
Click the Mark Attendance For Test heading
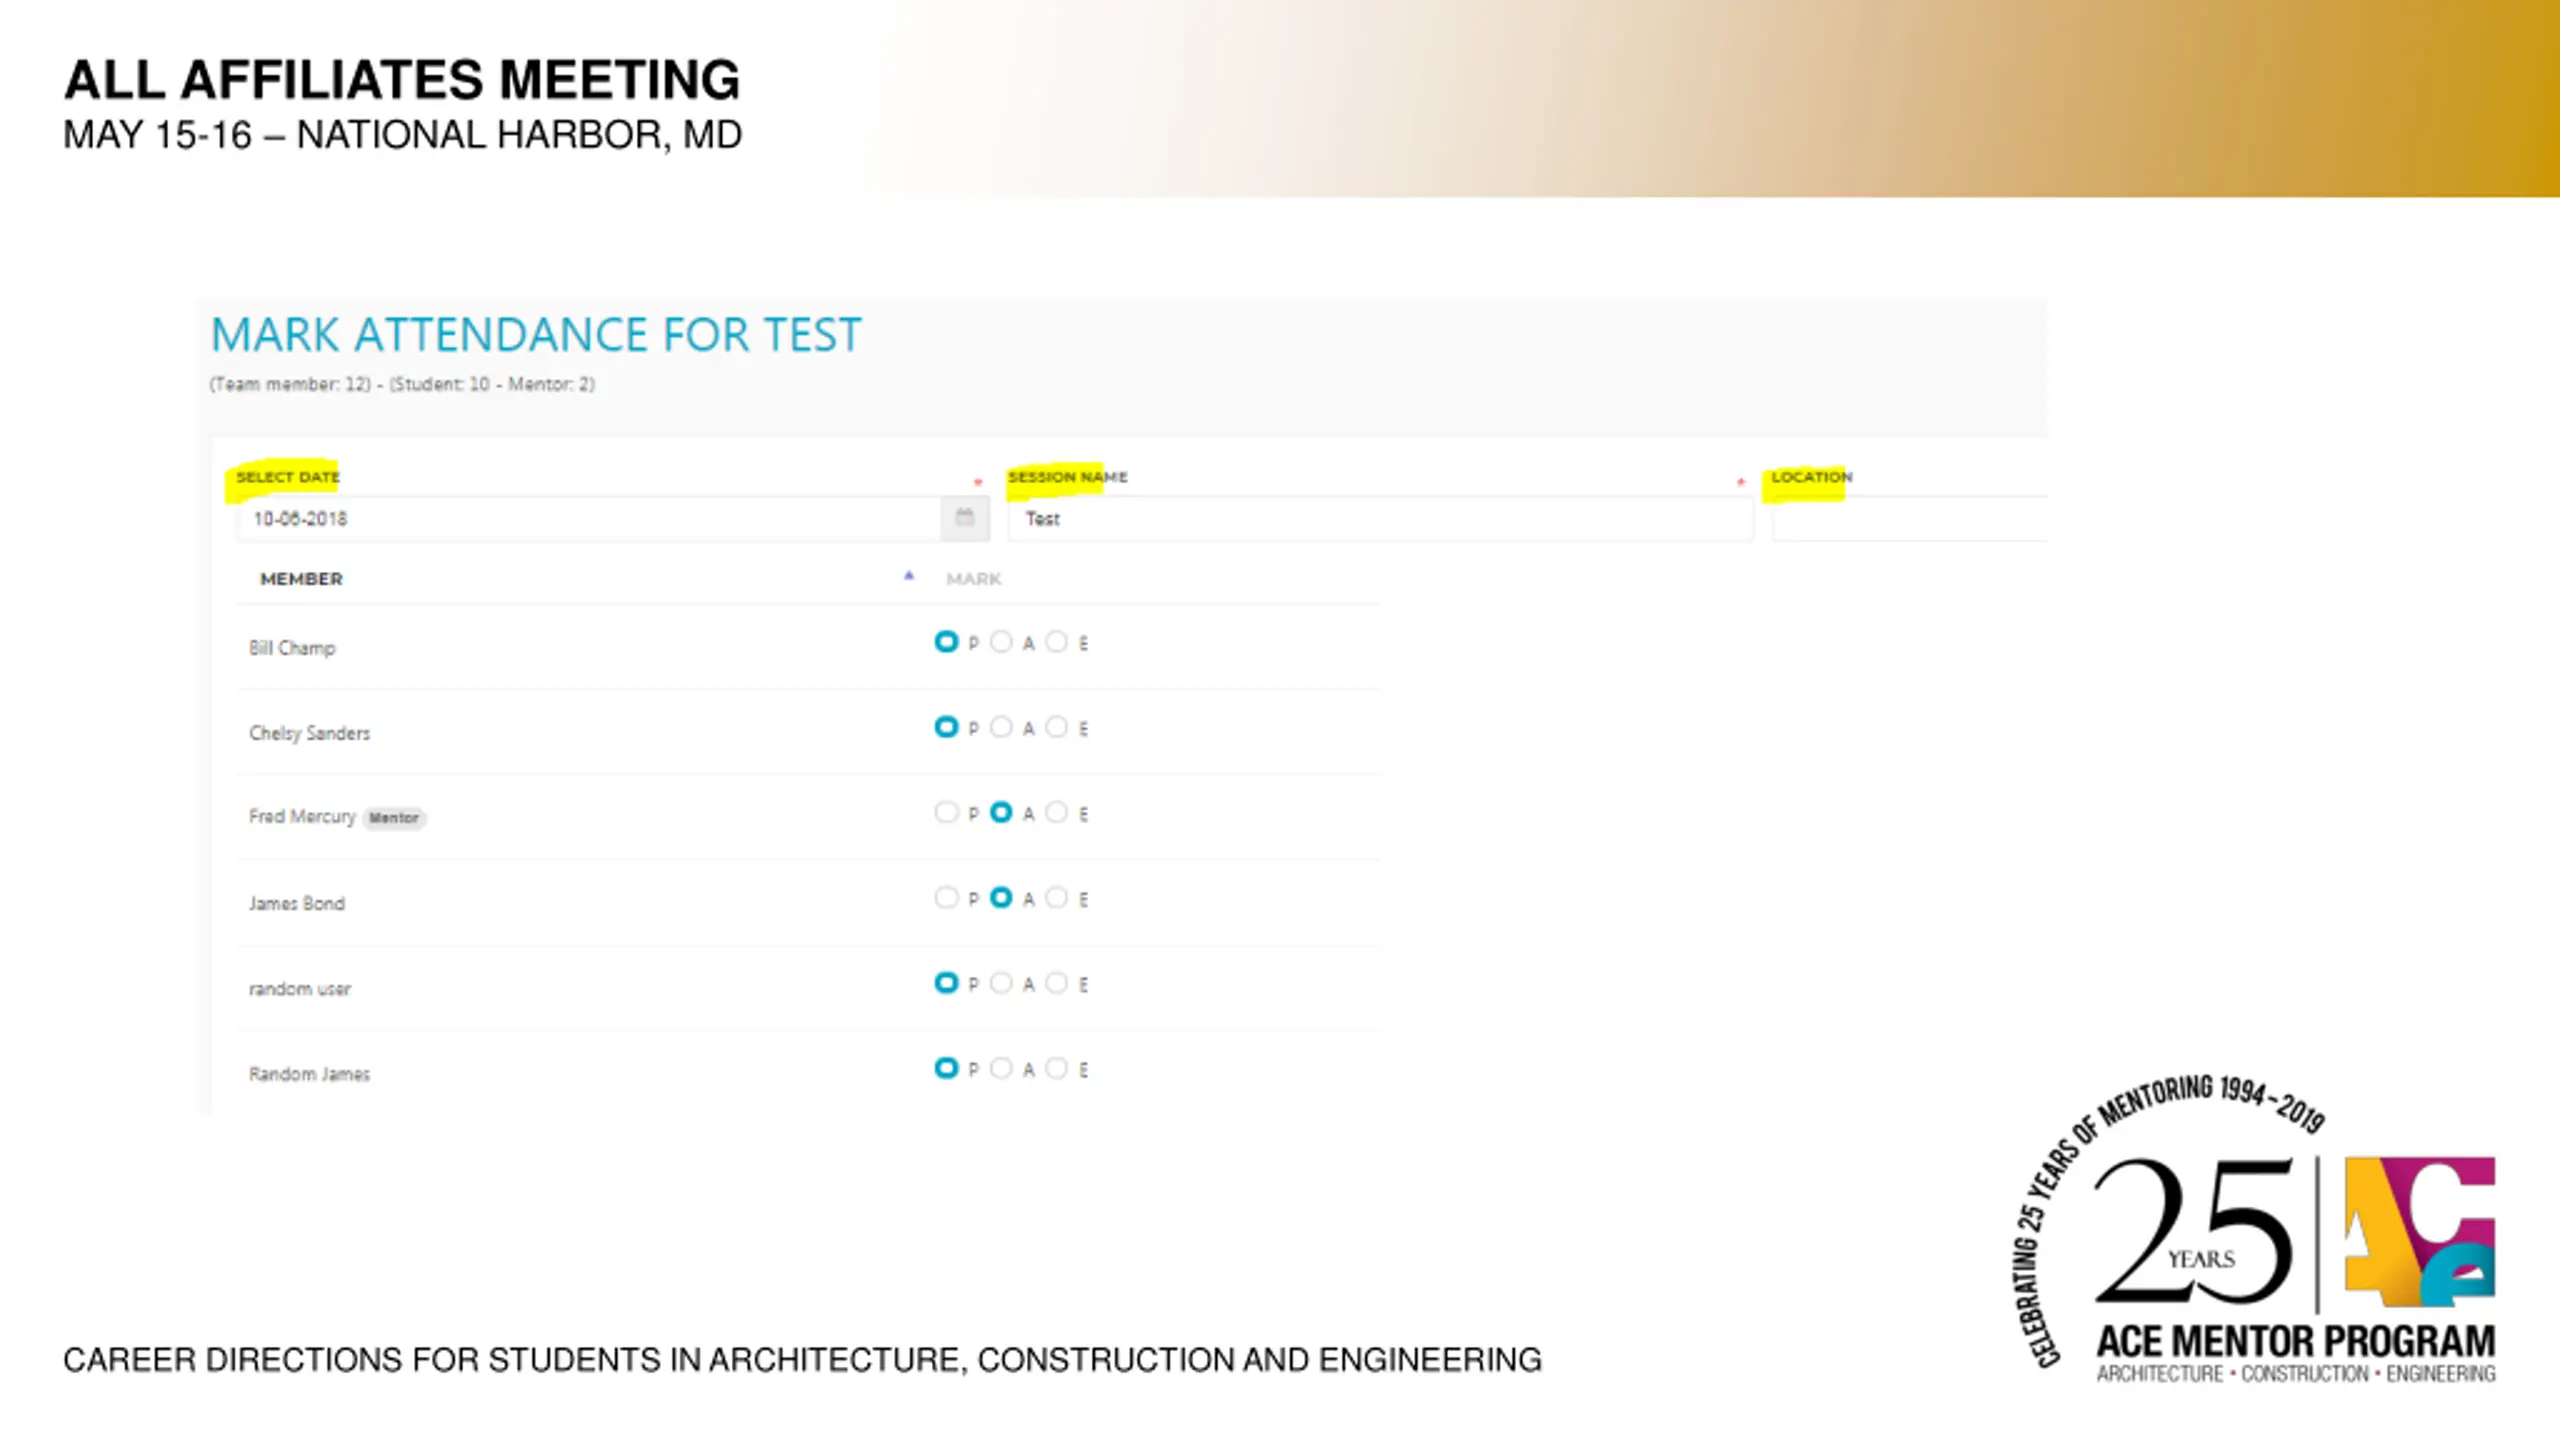536,334
